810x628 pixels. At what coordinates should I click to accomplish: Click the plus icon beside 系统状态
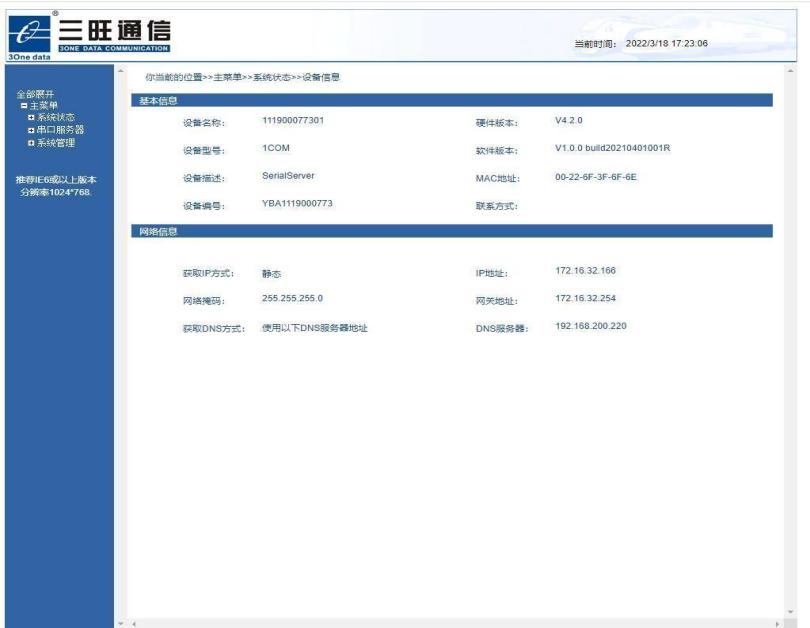pos(31,118)
